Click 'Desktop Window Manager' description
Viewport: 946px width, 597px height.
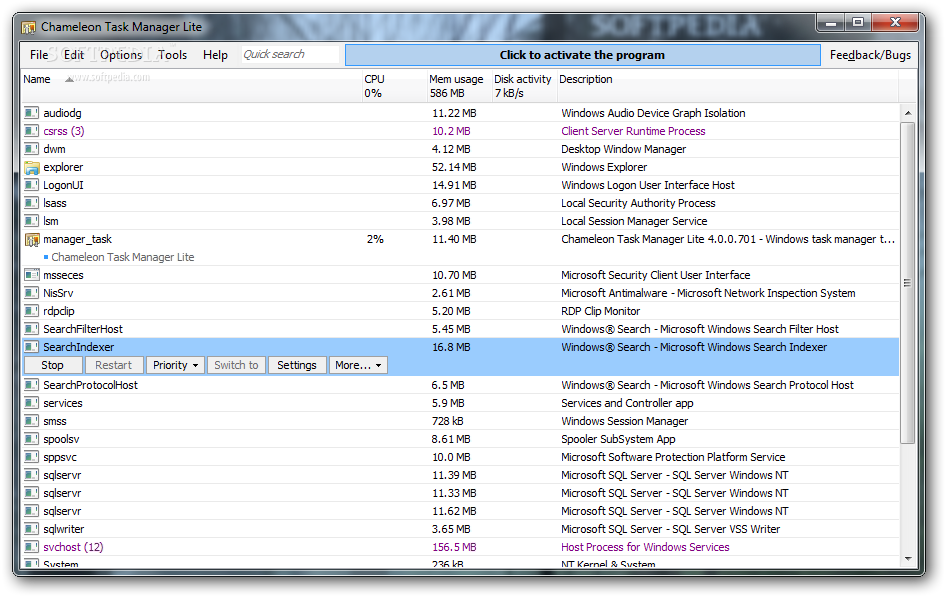pyautogui.click(x=623, y=149)
